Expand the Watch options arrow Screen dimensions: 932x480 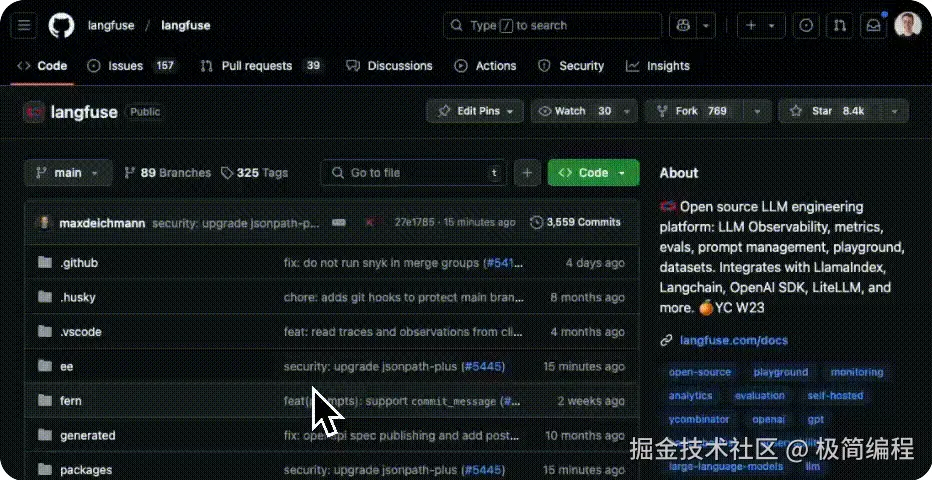[626, 111]
